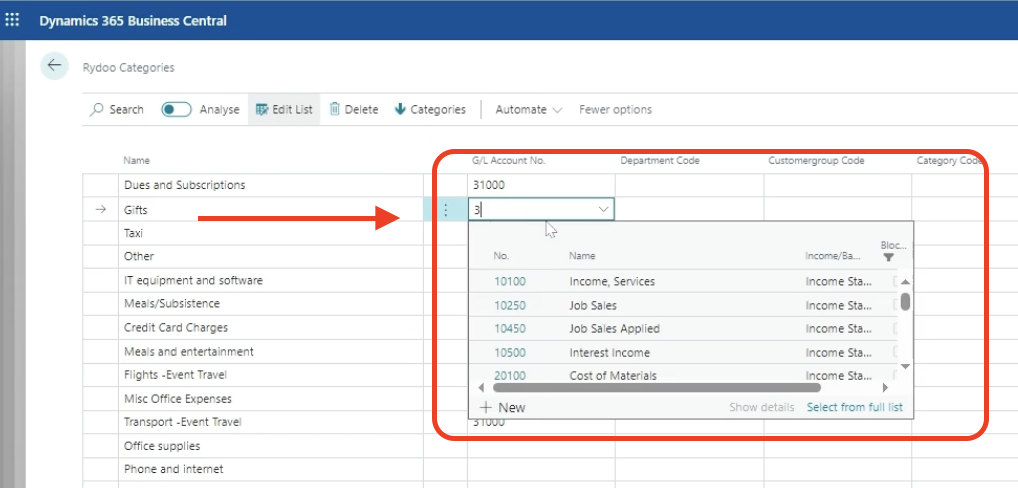This screenshot has height=488, width=1018.
Task: Select Misc Office Expenses row
Action: [178, 398]
